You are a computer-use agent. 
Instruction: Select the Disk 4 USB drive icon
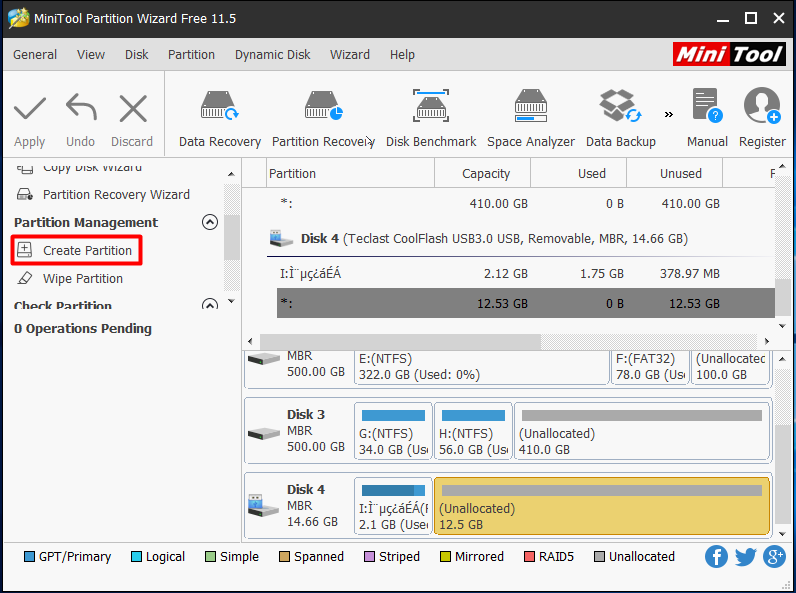263,506
